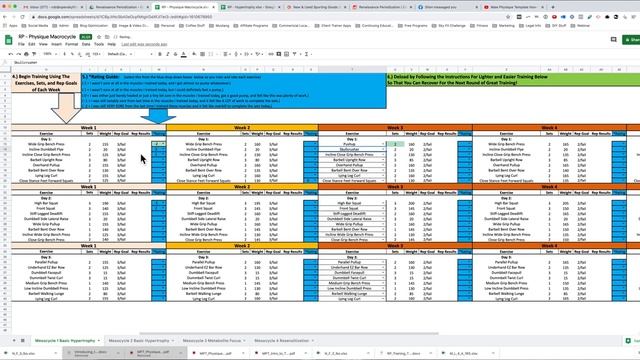The height and width of the screenshot is (360, 640).
Task: Open the Tools menu
Action: 99,44
